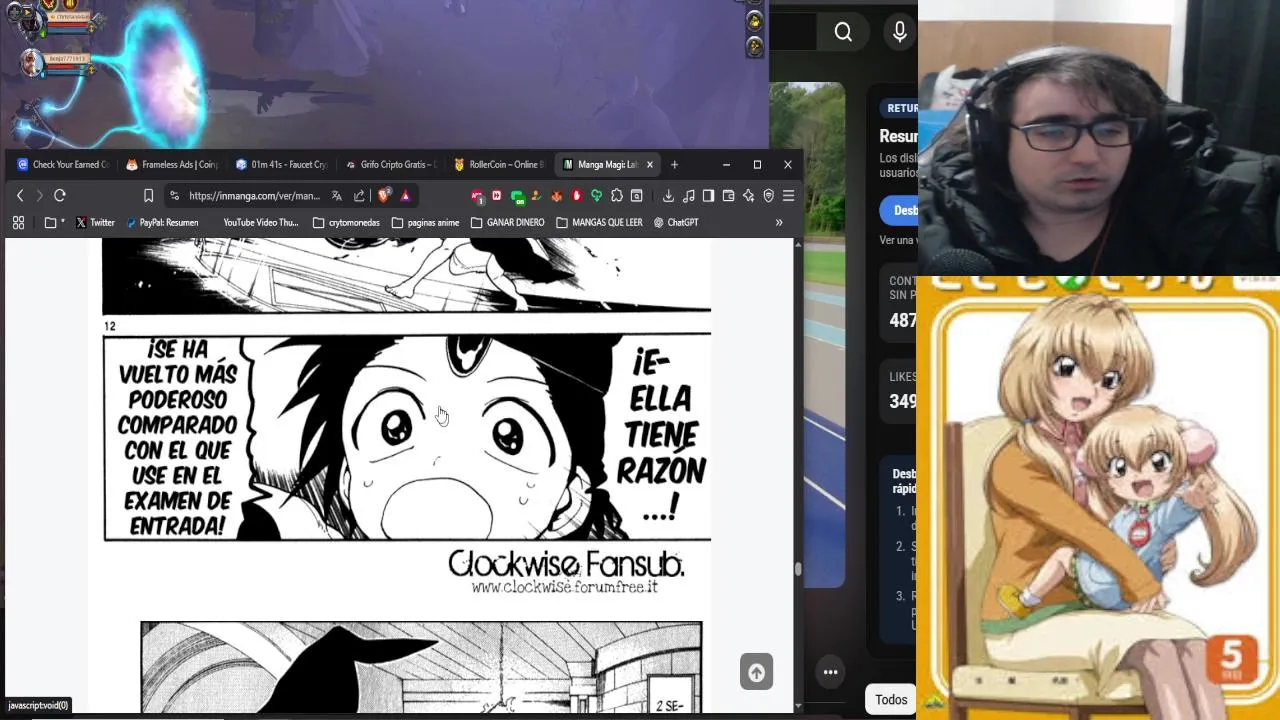Screen dimensions: 1280x720
Task: Click the scroll-to-top arrow button on page
Action: [756, 672]
